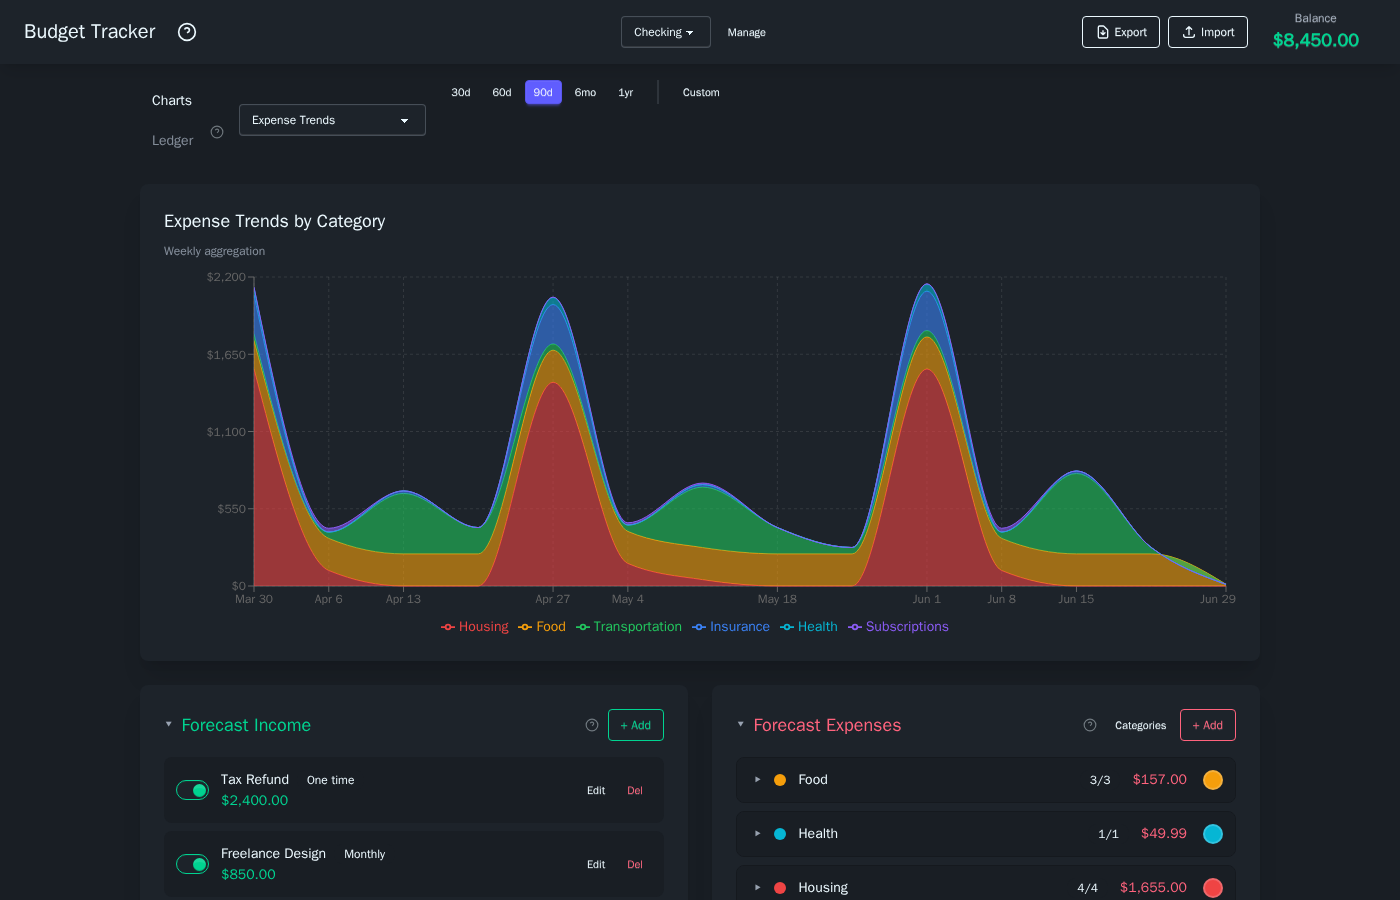The image size is (1400, 900).
Task: Expand the Food expense category row
Action: tap(758, 780)
